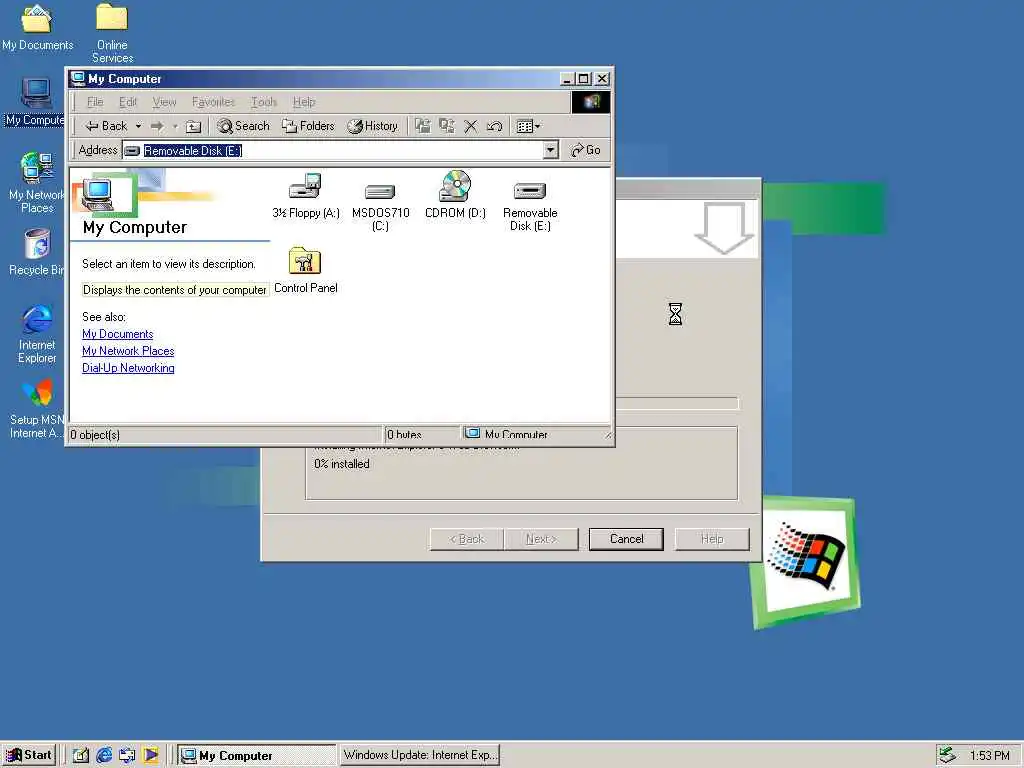Click the Help button in setup wizard
1024x768 pixels.
[x=712, y=539]
